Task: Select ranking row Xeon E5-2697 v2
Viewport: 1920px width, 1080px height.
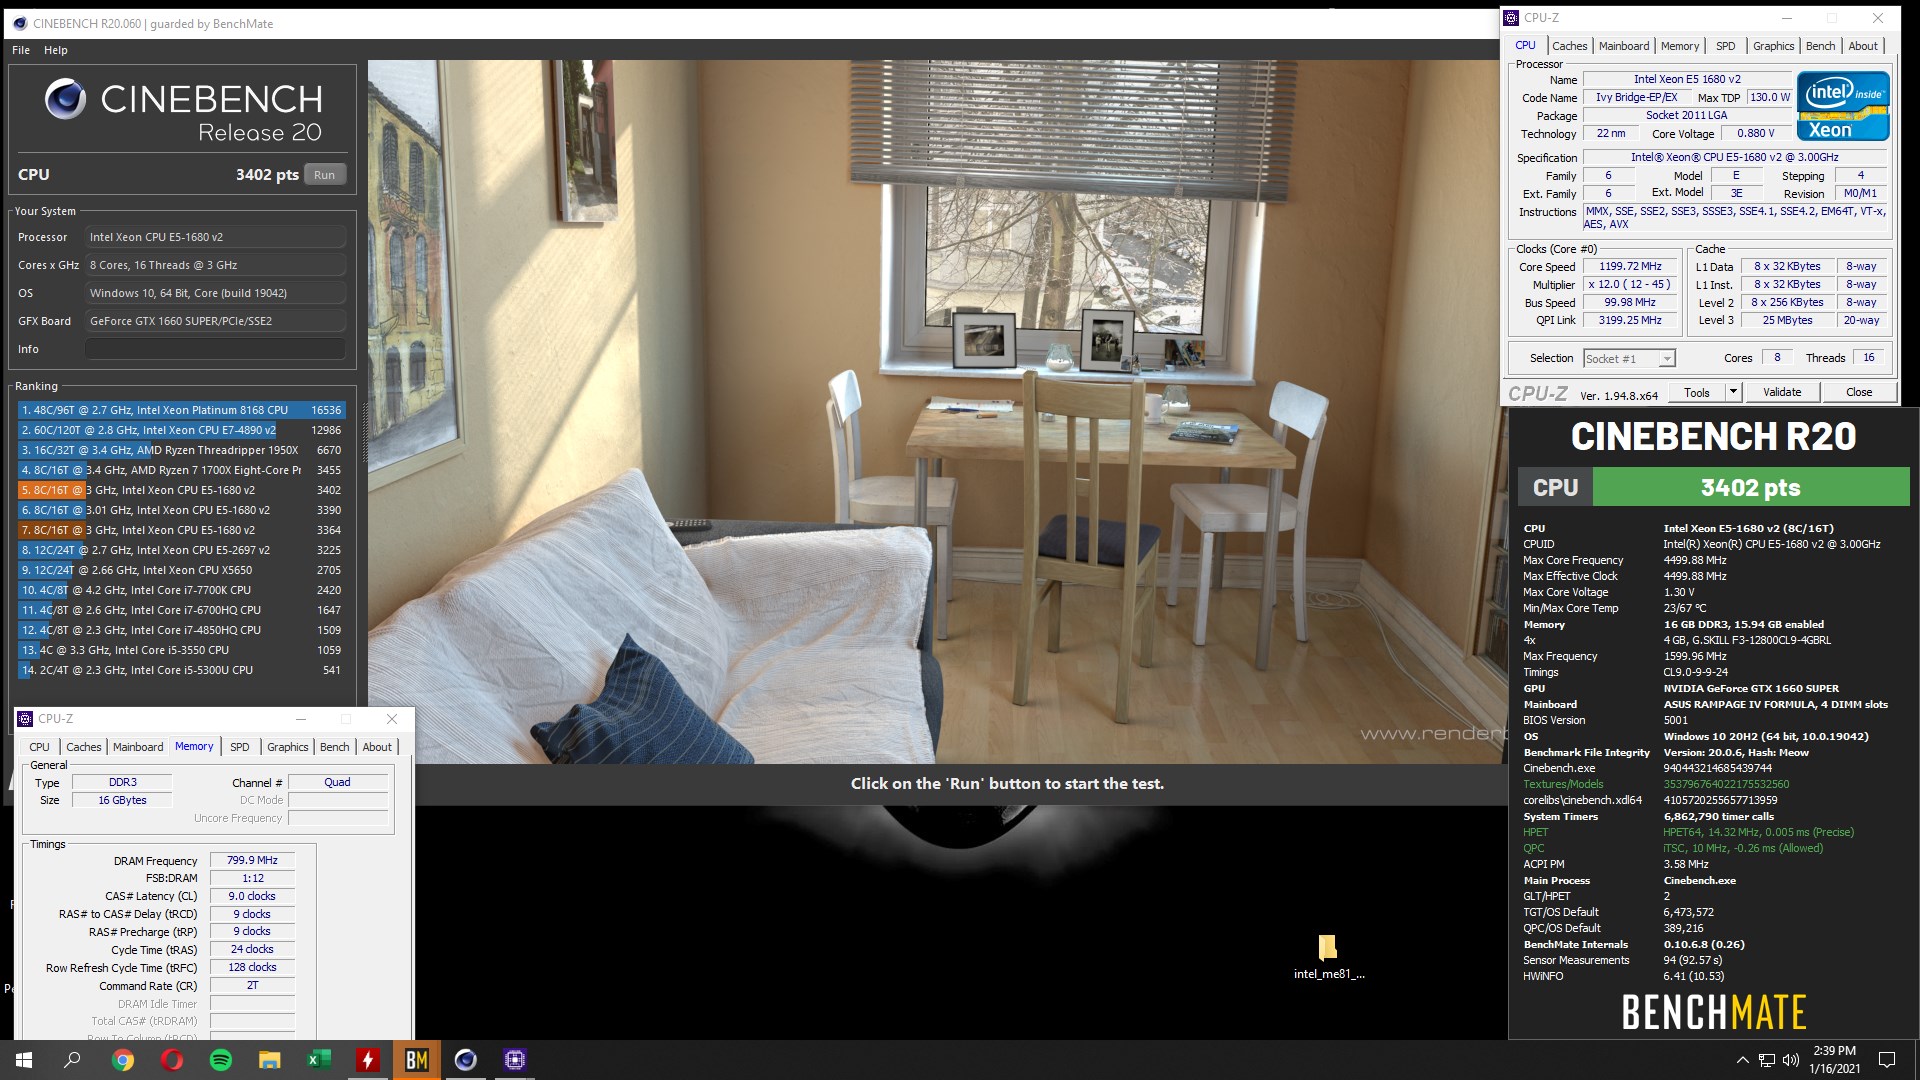Action: [181, 550]
